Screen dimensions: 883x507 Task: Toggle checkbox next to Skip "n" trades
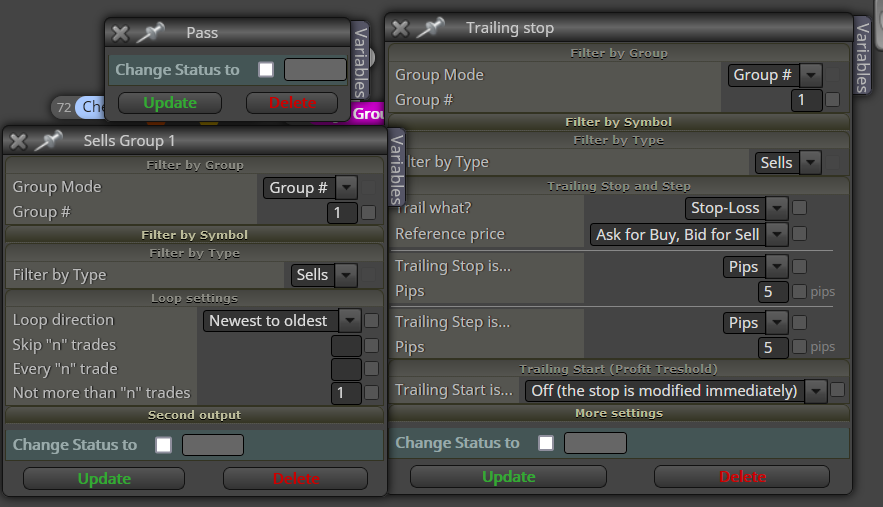371,345
